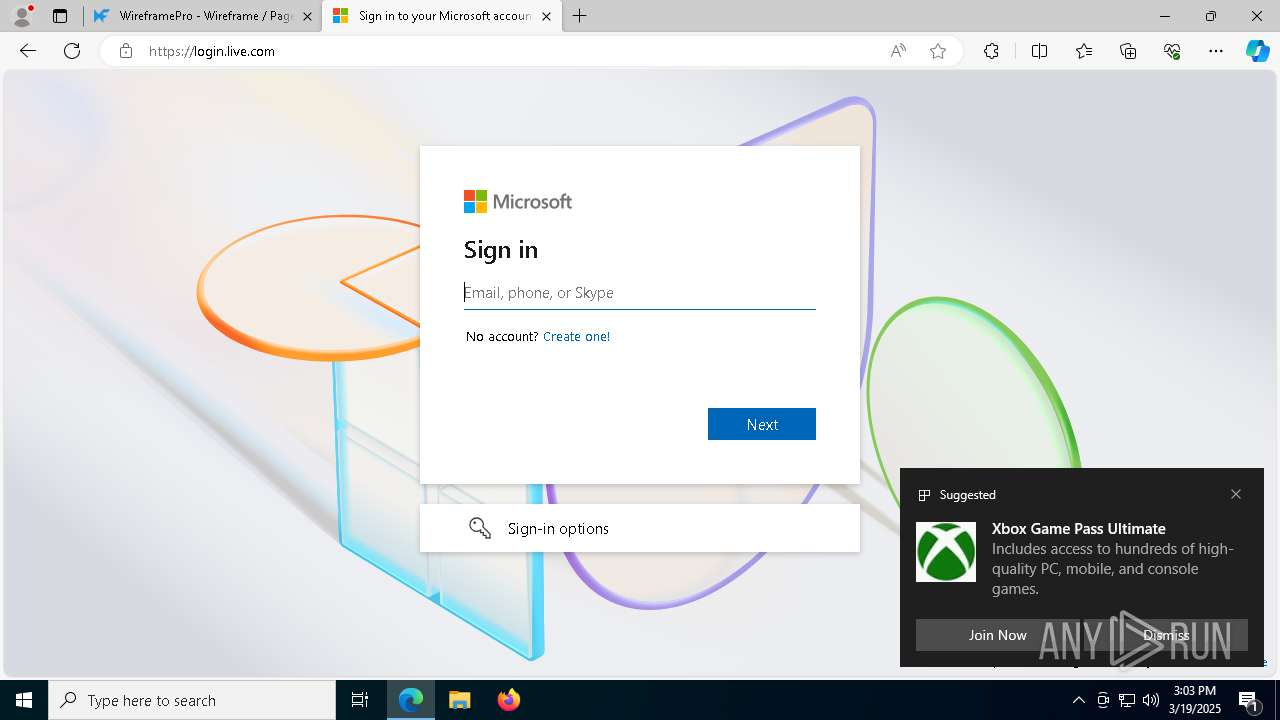Screen dimensions: 1280x720
Task: Show hidden system tray icons
Action: coord(1078,700)
